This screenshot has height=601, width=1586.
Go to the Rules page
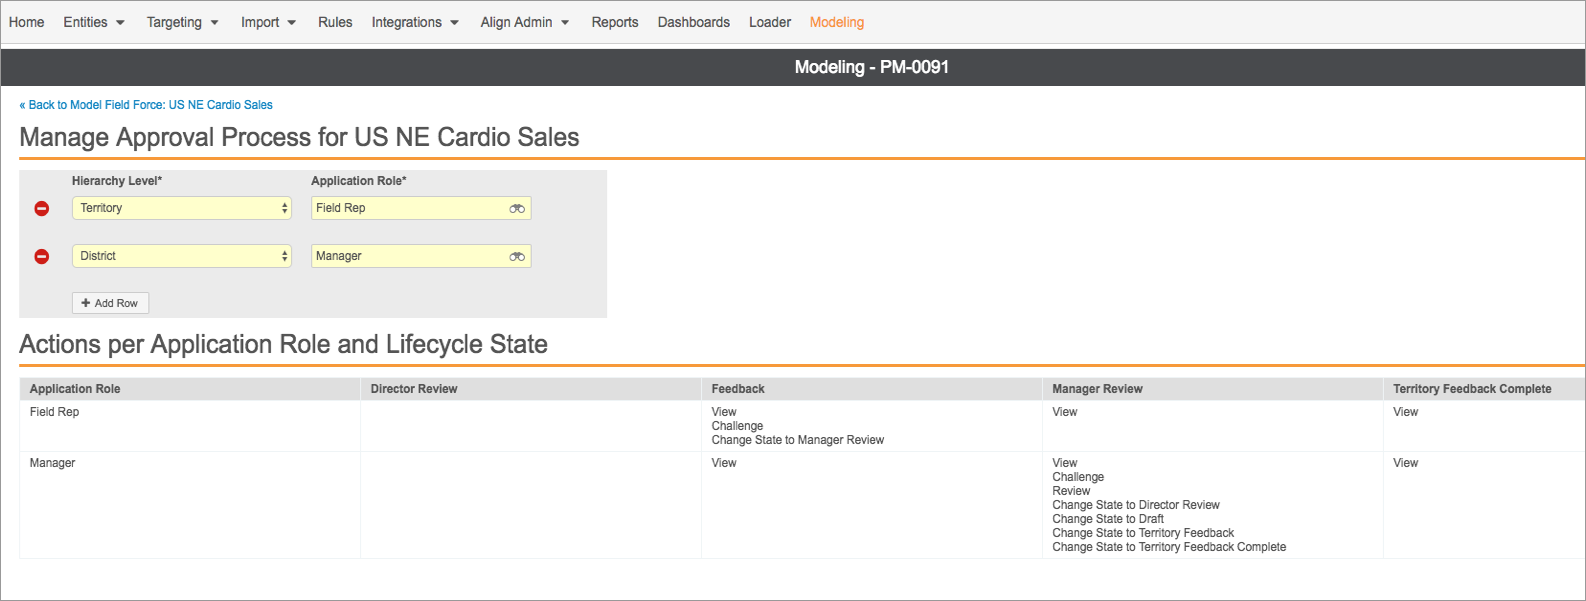335,22
